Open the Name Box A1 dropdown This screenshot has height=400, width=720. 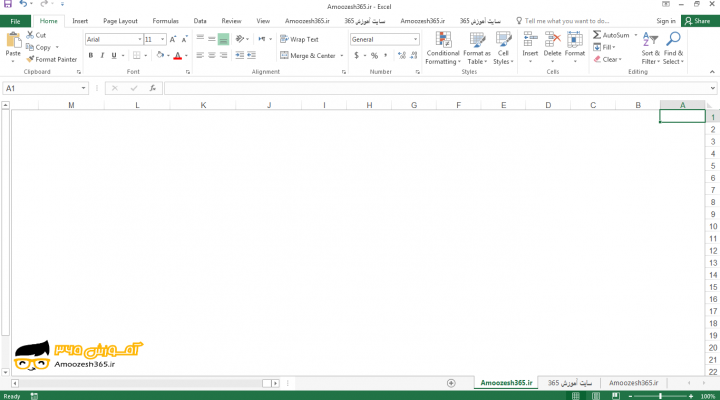tap(83, 88)
